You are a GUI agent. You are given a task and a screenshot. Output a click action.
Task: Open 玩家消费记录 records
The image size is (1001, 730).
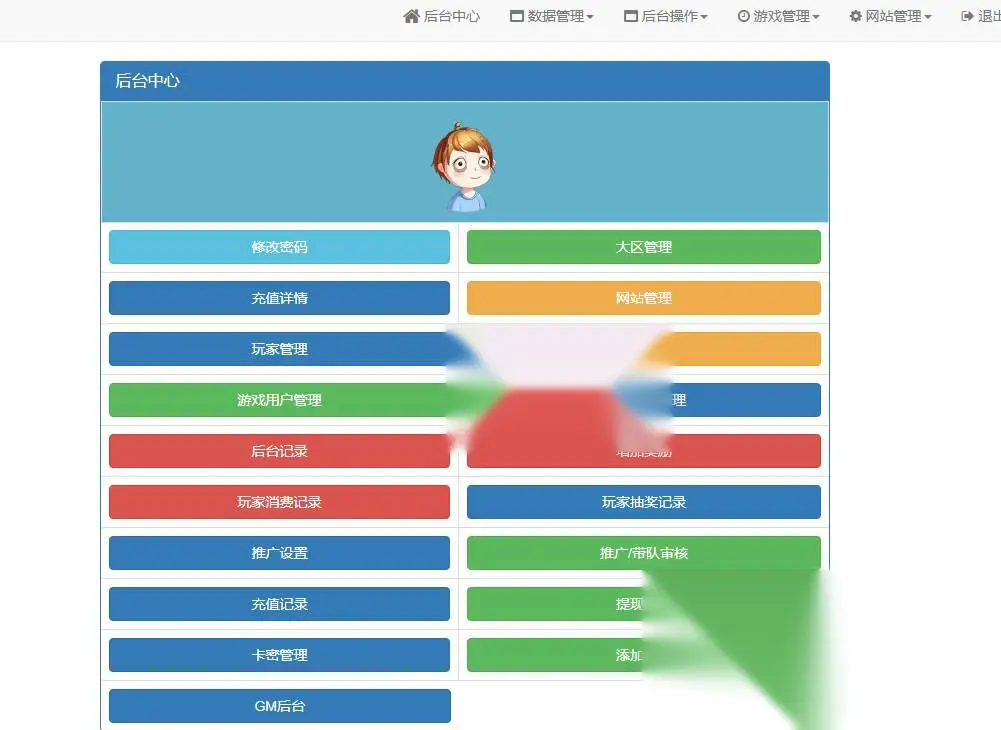[279, 502]
